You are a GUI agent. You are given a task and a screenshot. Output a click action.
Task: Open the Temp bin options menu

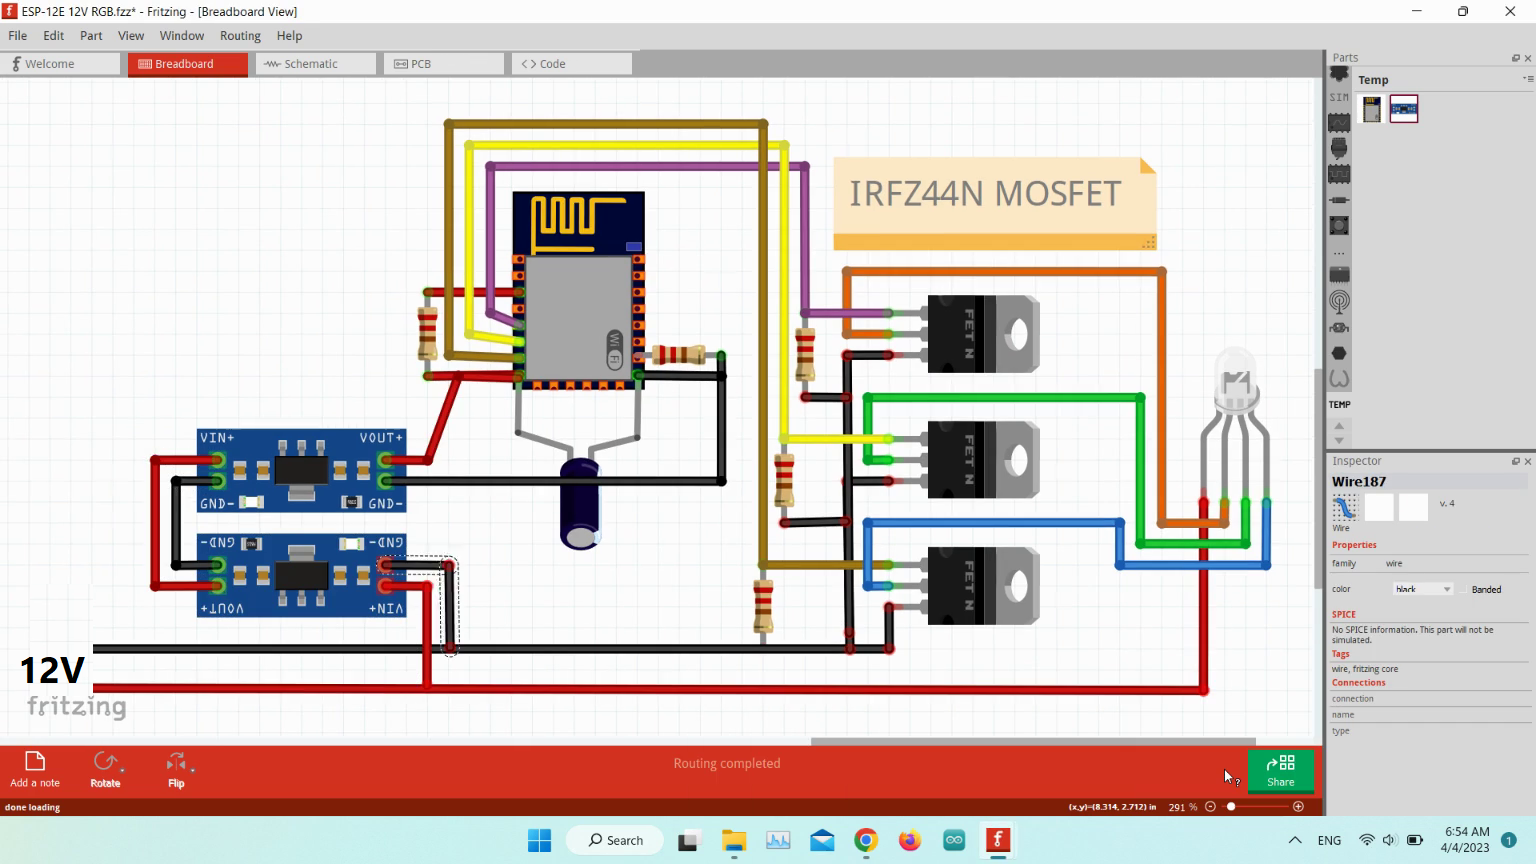tap(1526, 79)
